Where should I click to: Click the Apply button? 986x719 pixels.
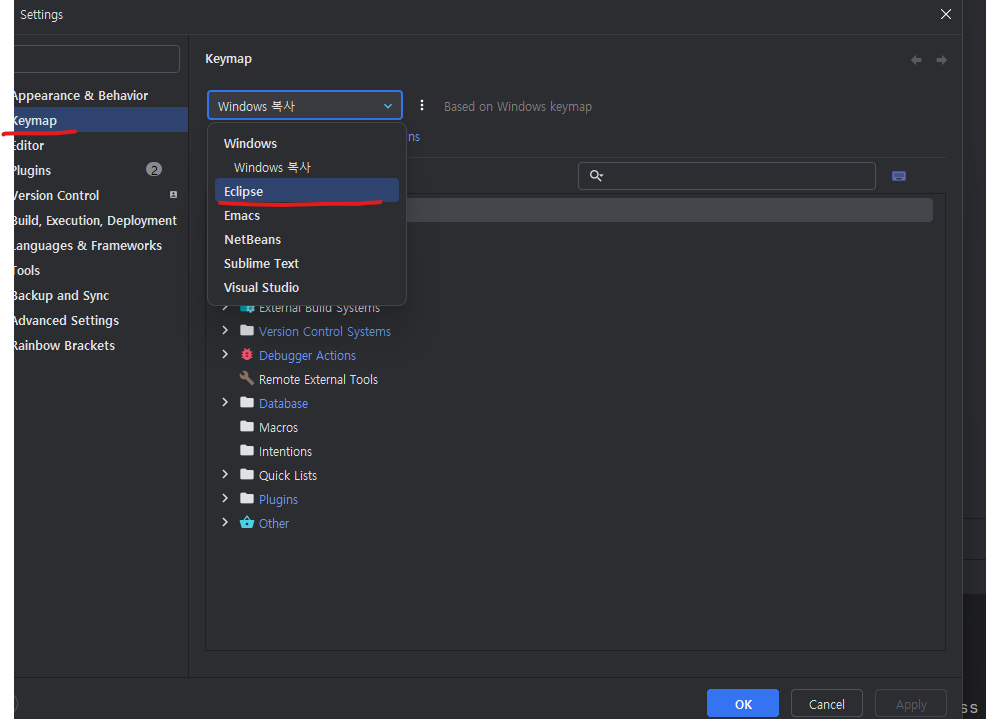[x=911, y=704]
